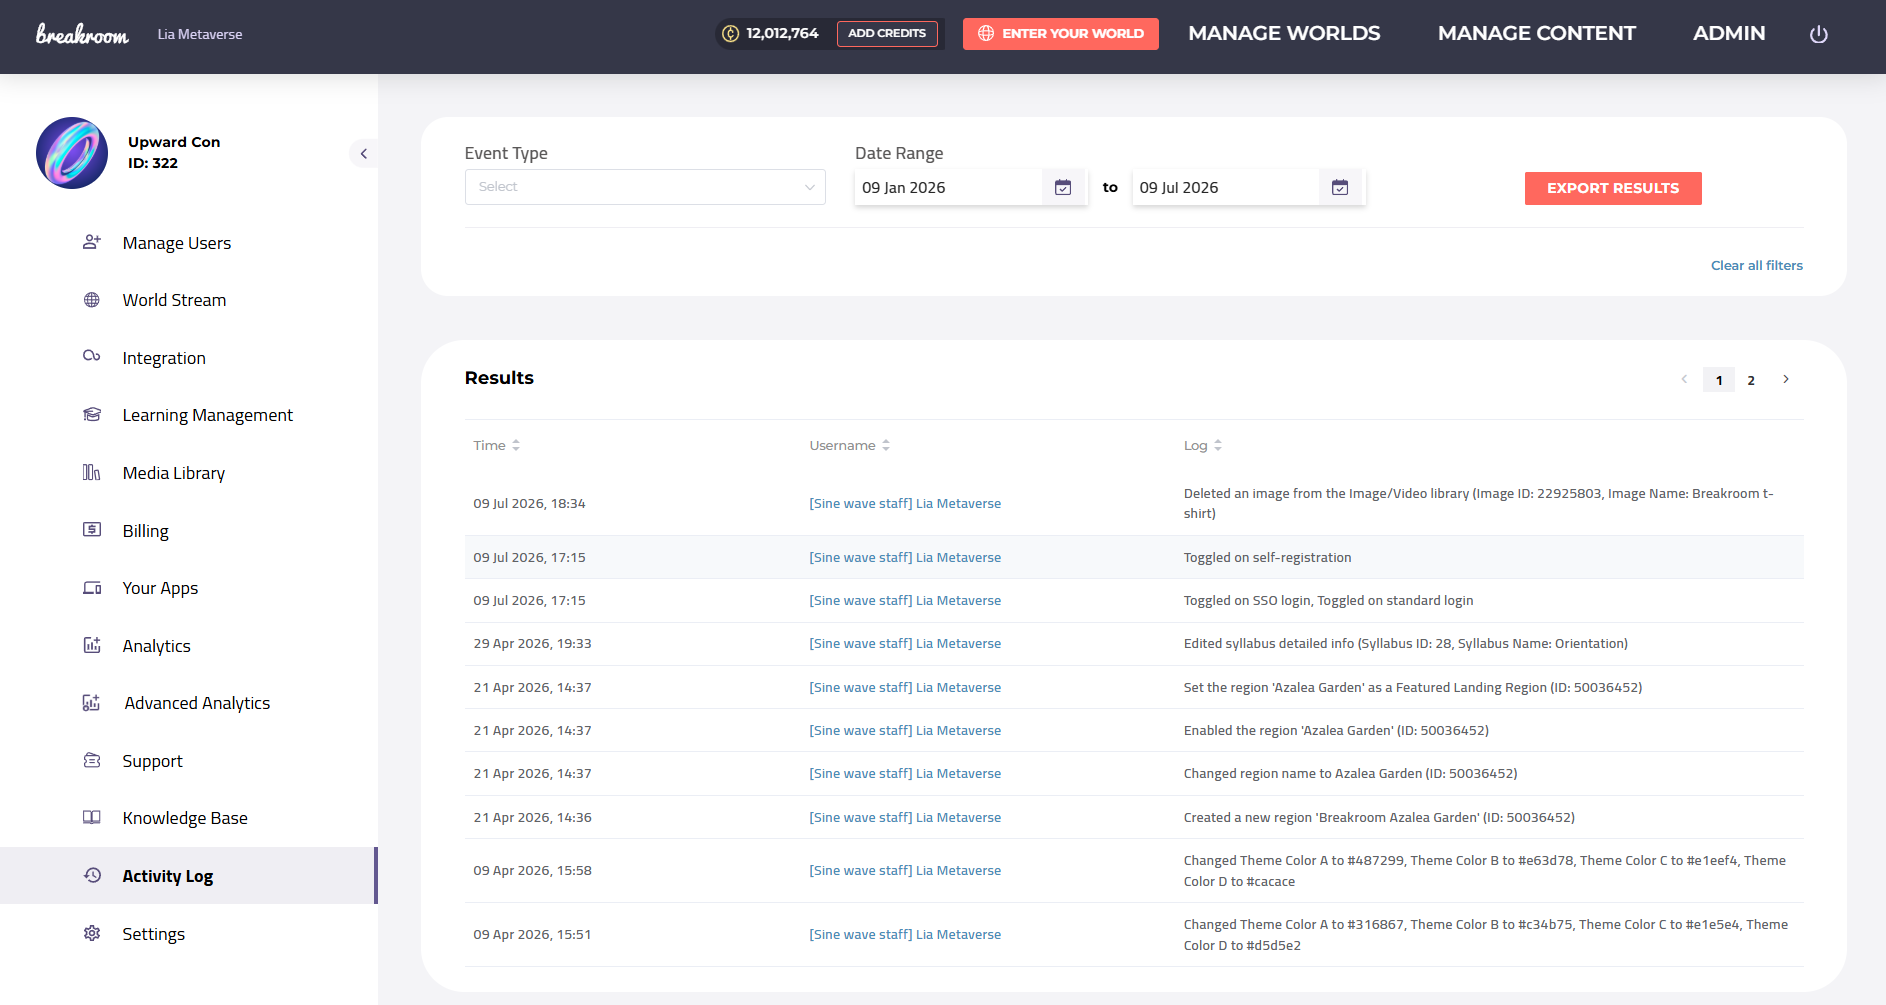
Task: Click the credits coin icon
Action: 731,34
